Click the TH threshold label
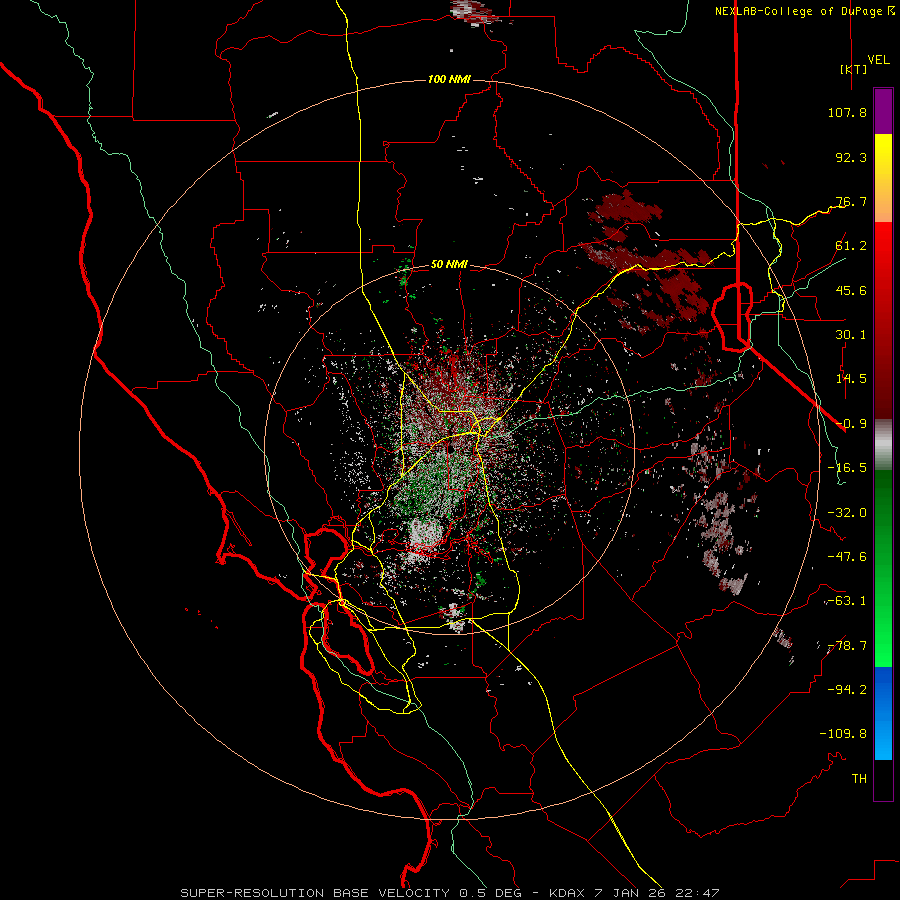The height and width of the screenshot is (900, 900). (x=859, y=779)
